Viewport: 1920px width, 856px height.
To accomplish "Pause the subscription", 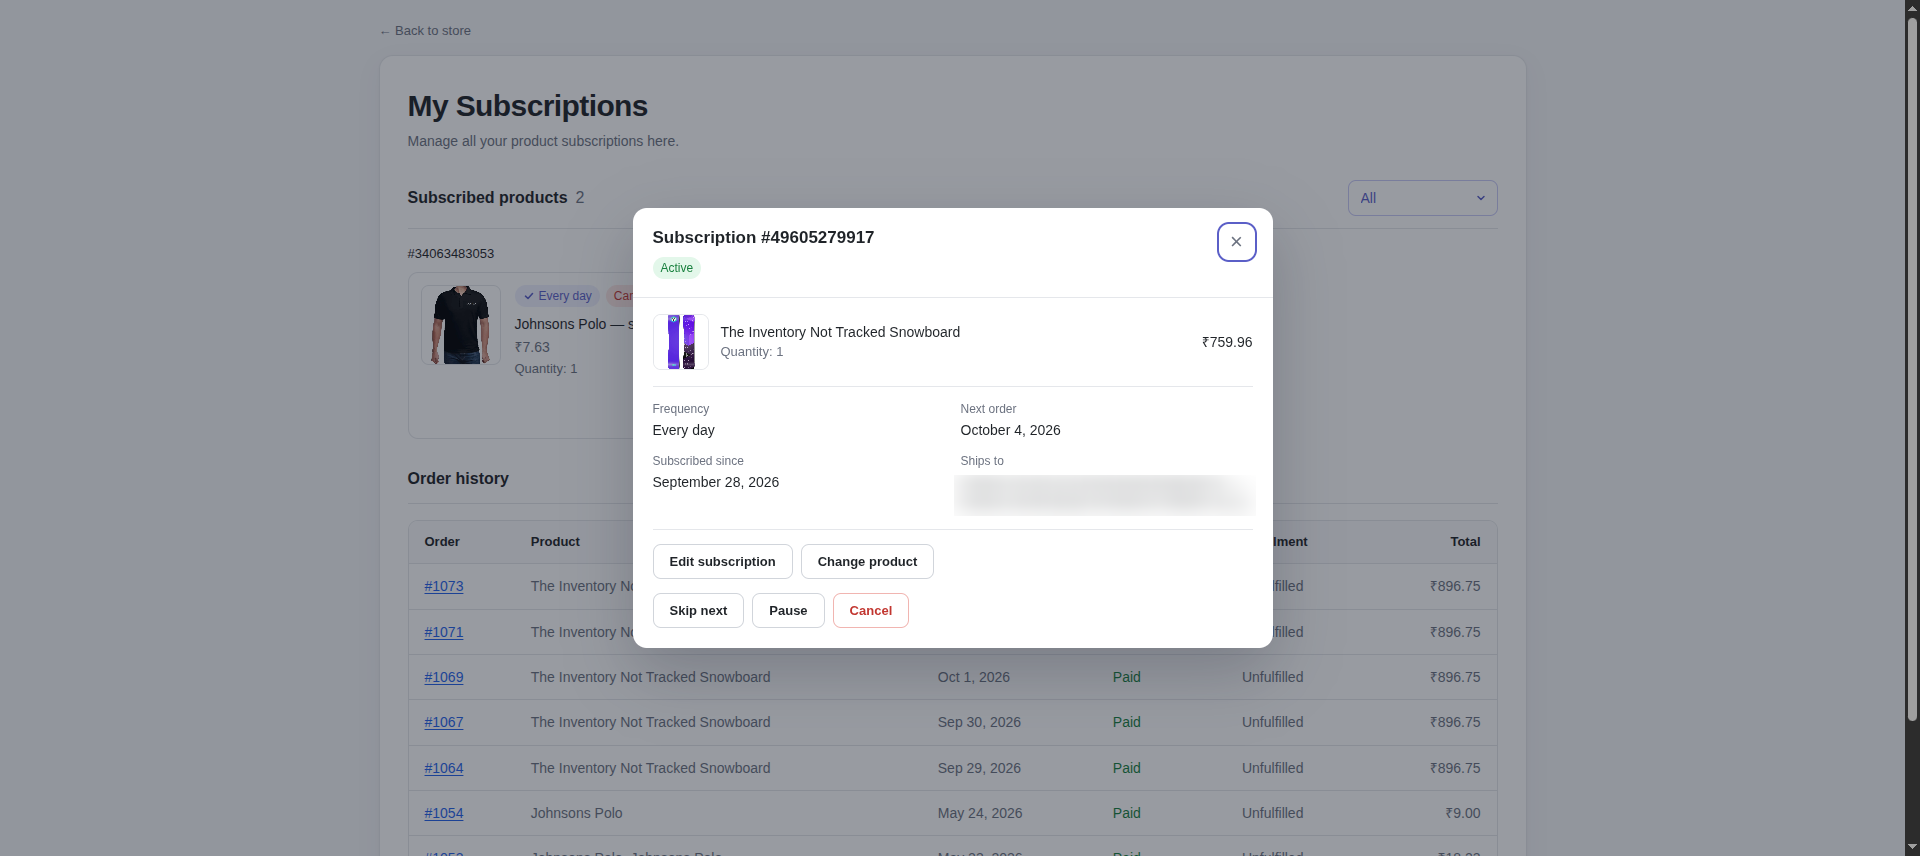I will coord(788,611).
